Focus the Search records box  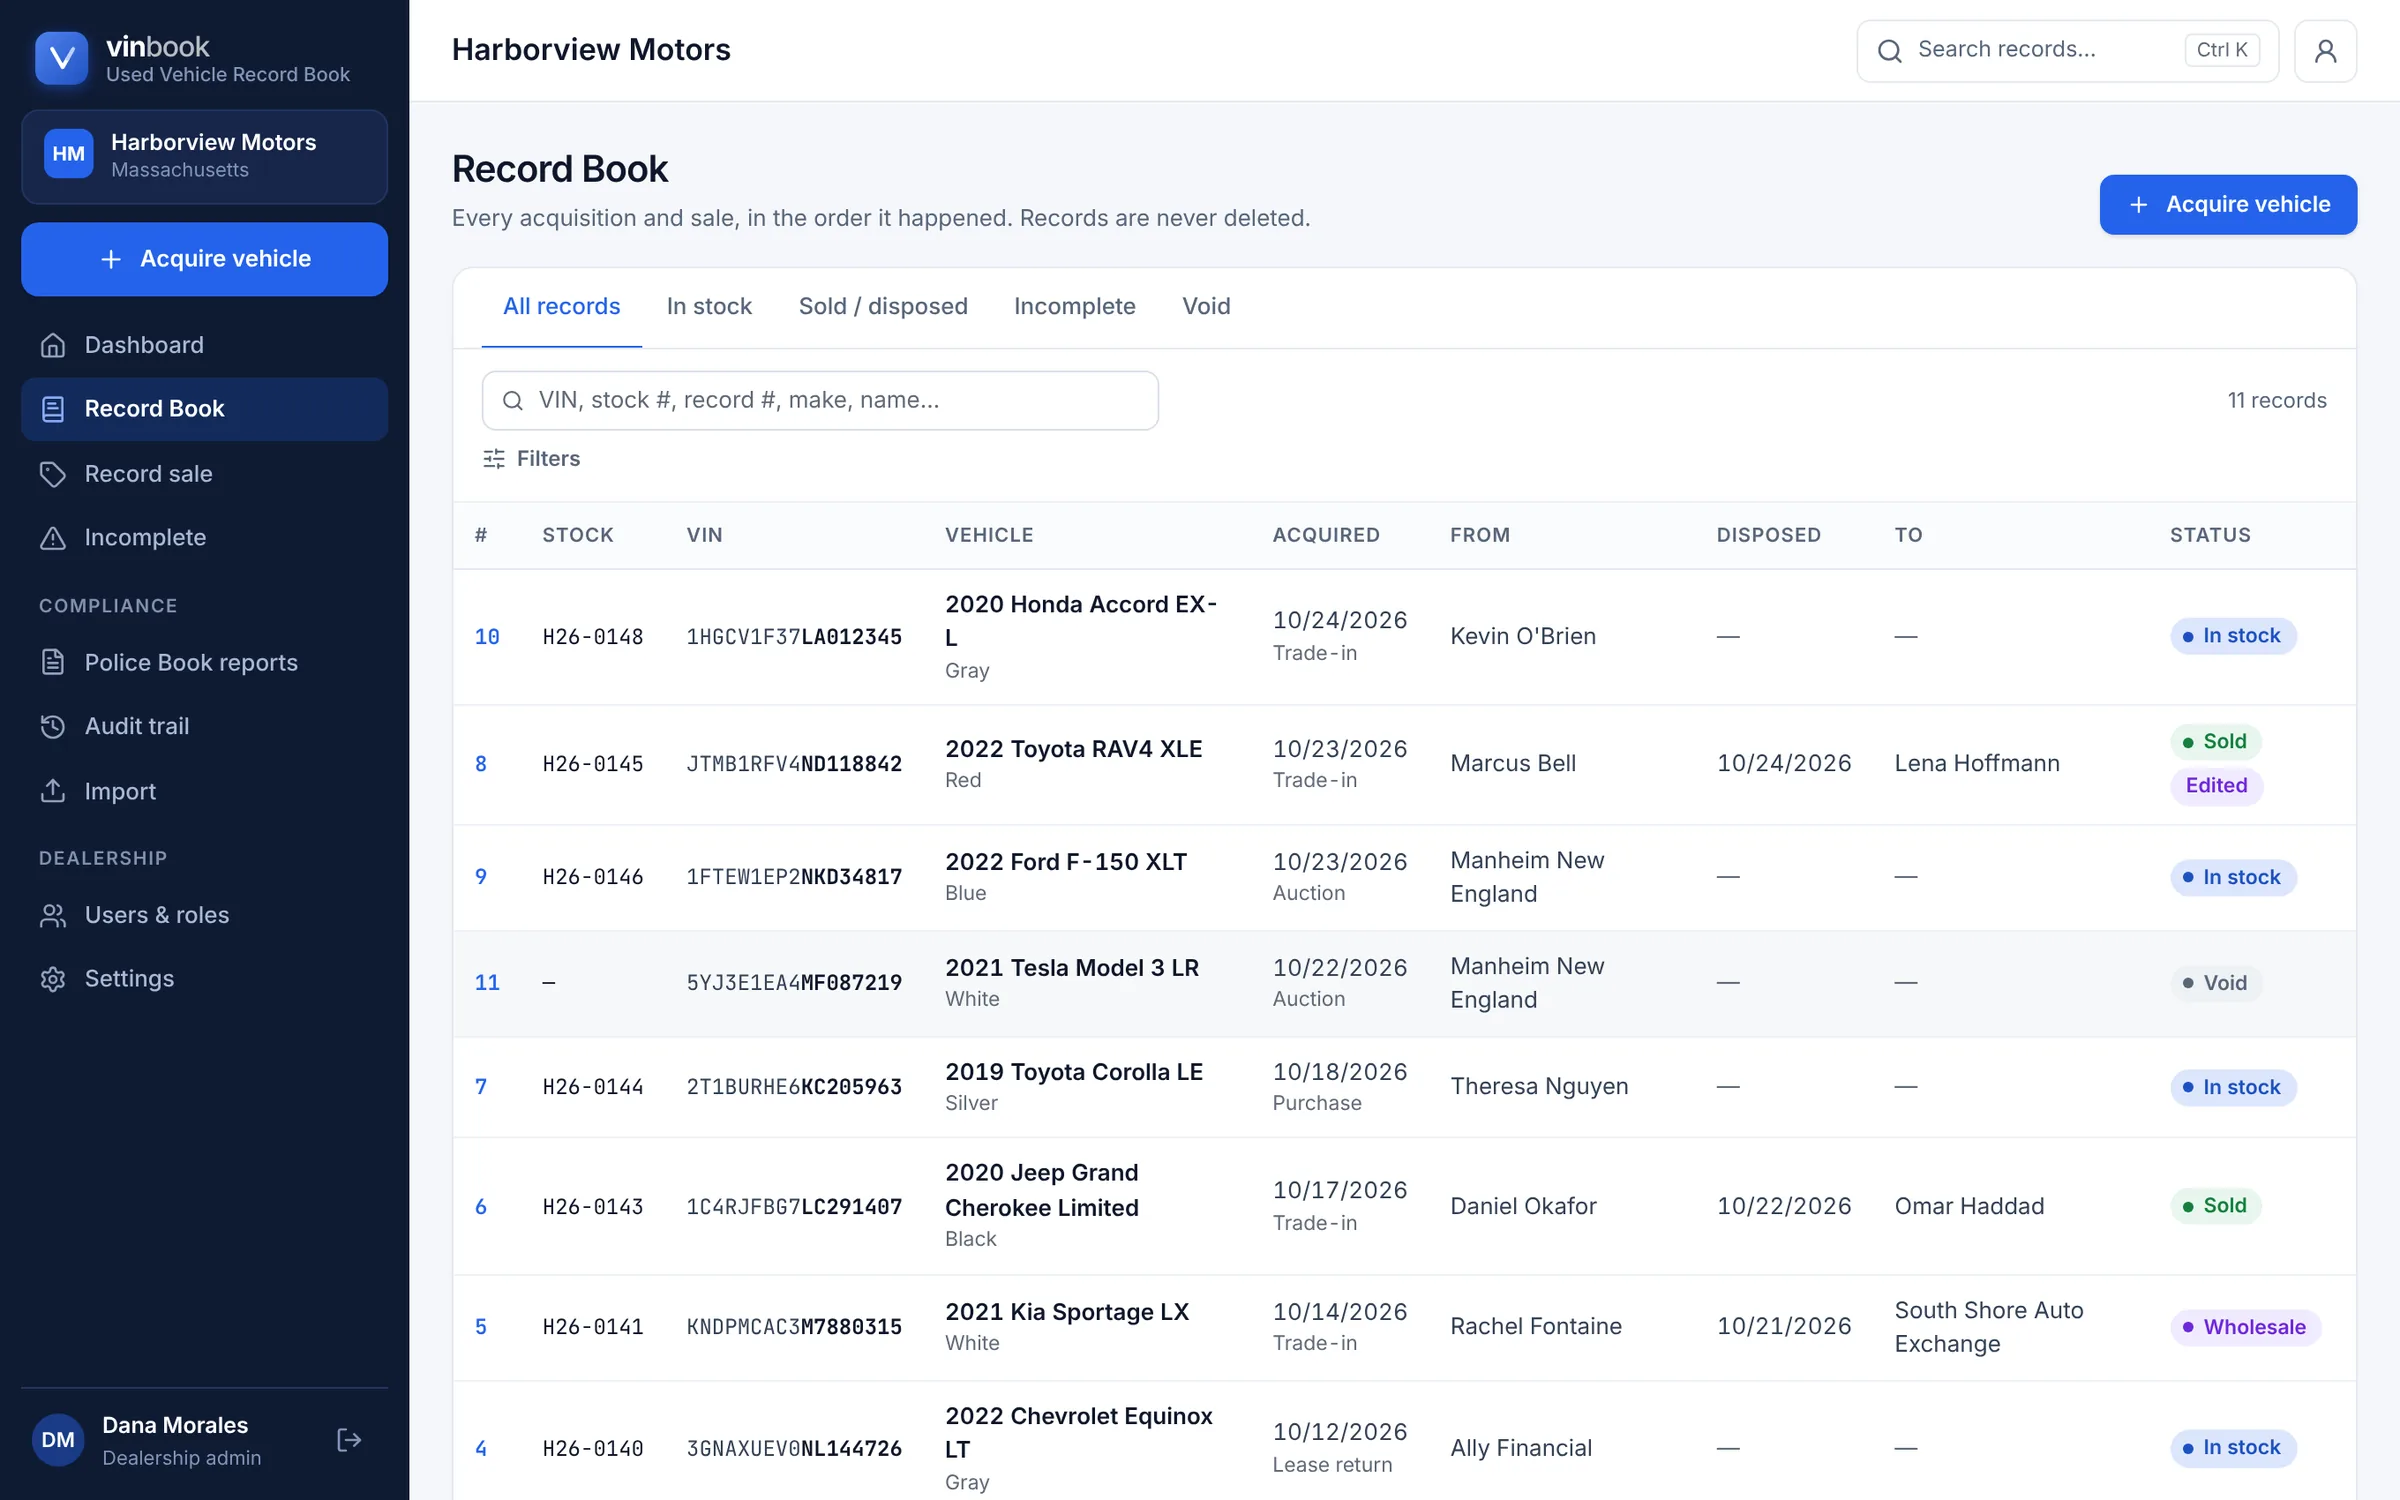2067,51
